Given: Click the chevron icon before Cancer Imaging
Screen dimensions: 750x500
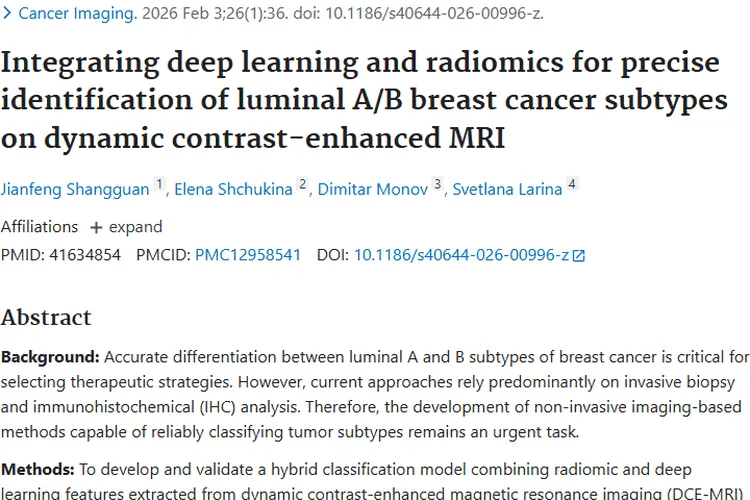Looking at the screenshot, I should point(7,14).
